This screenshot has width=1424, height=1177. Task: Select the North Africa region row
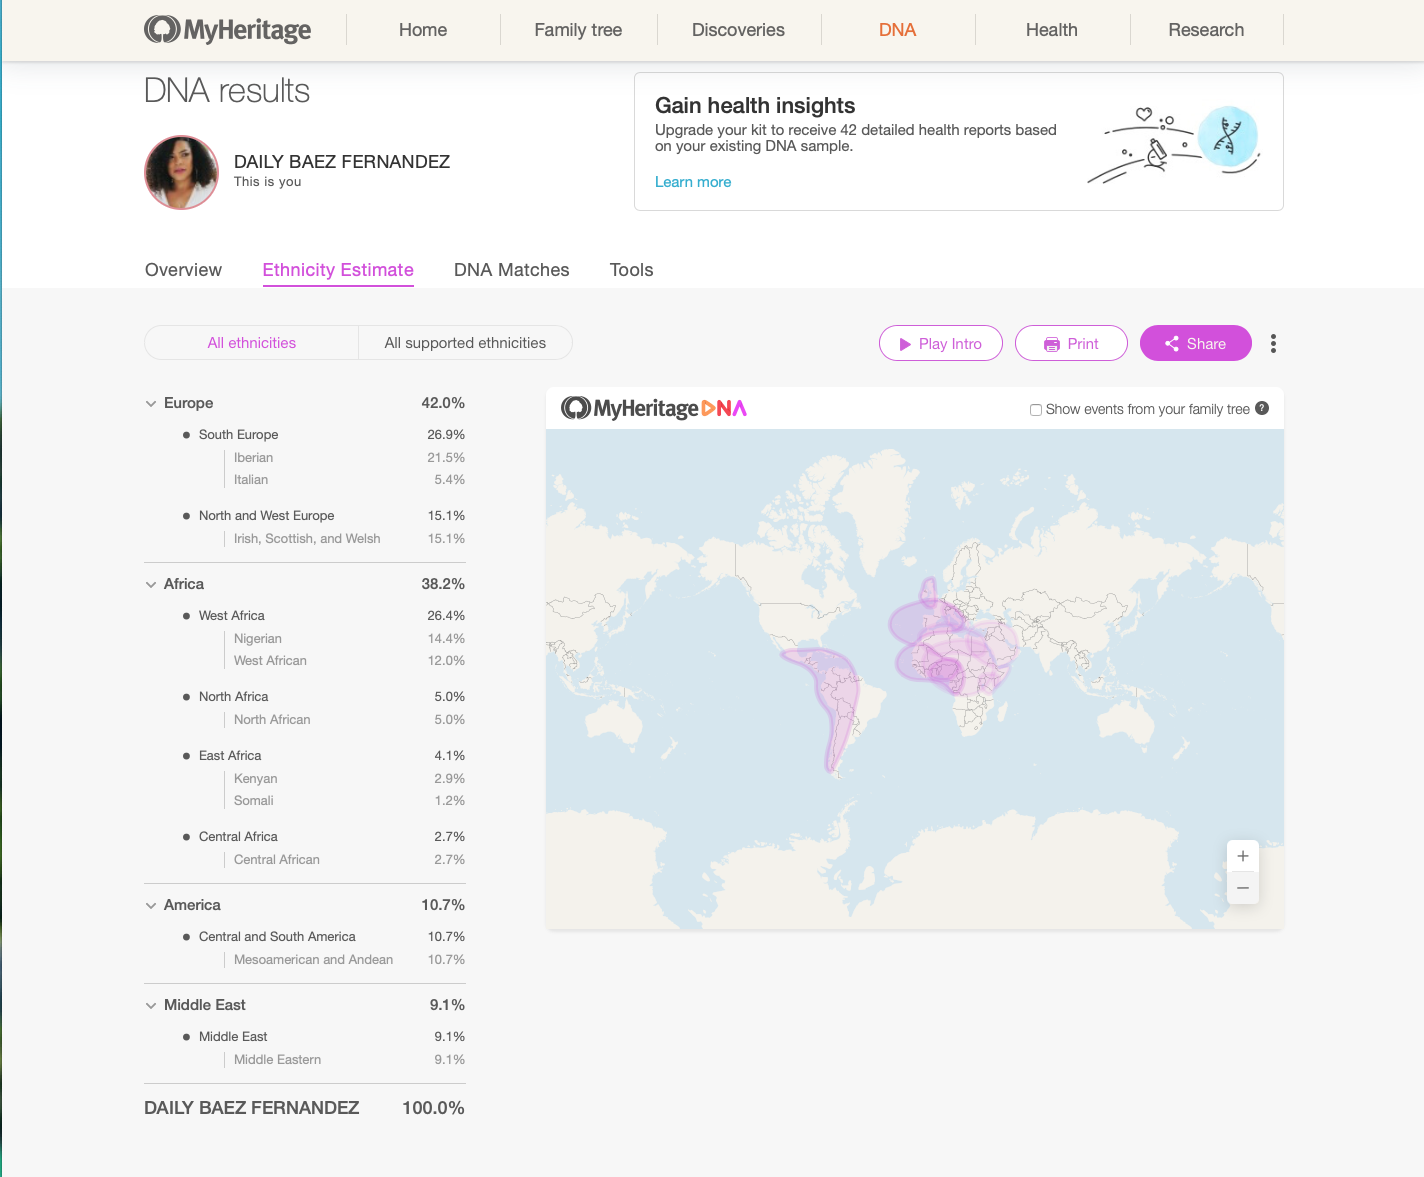pos(324,697)
